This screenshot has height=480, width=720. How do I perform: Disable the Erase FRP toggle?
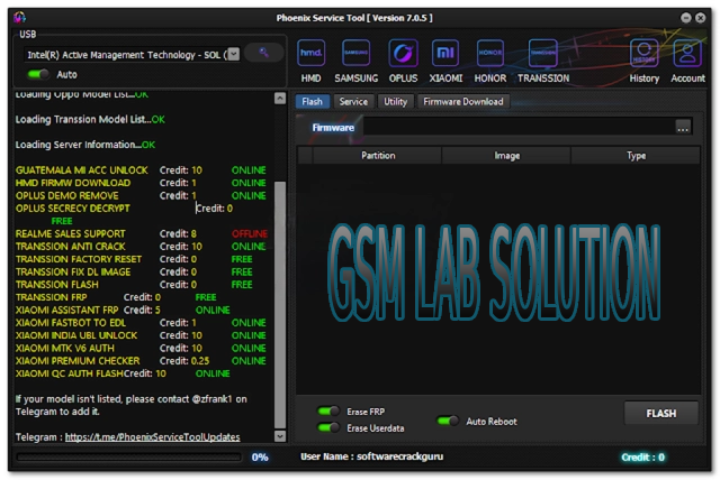click(328, 411)
